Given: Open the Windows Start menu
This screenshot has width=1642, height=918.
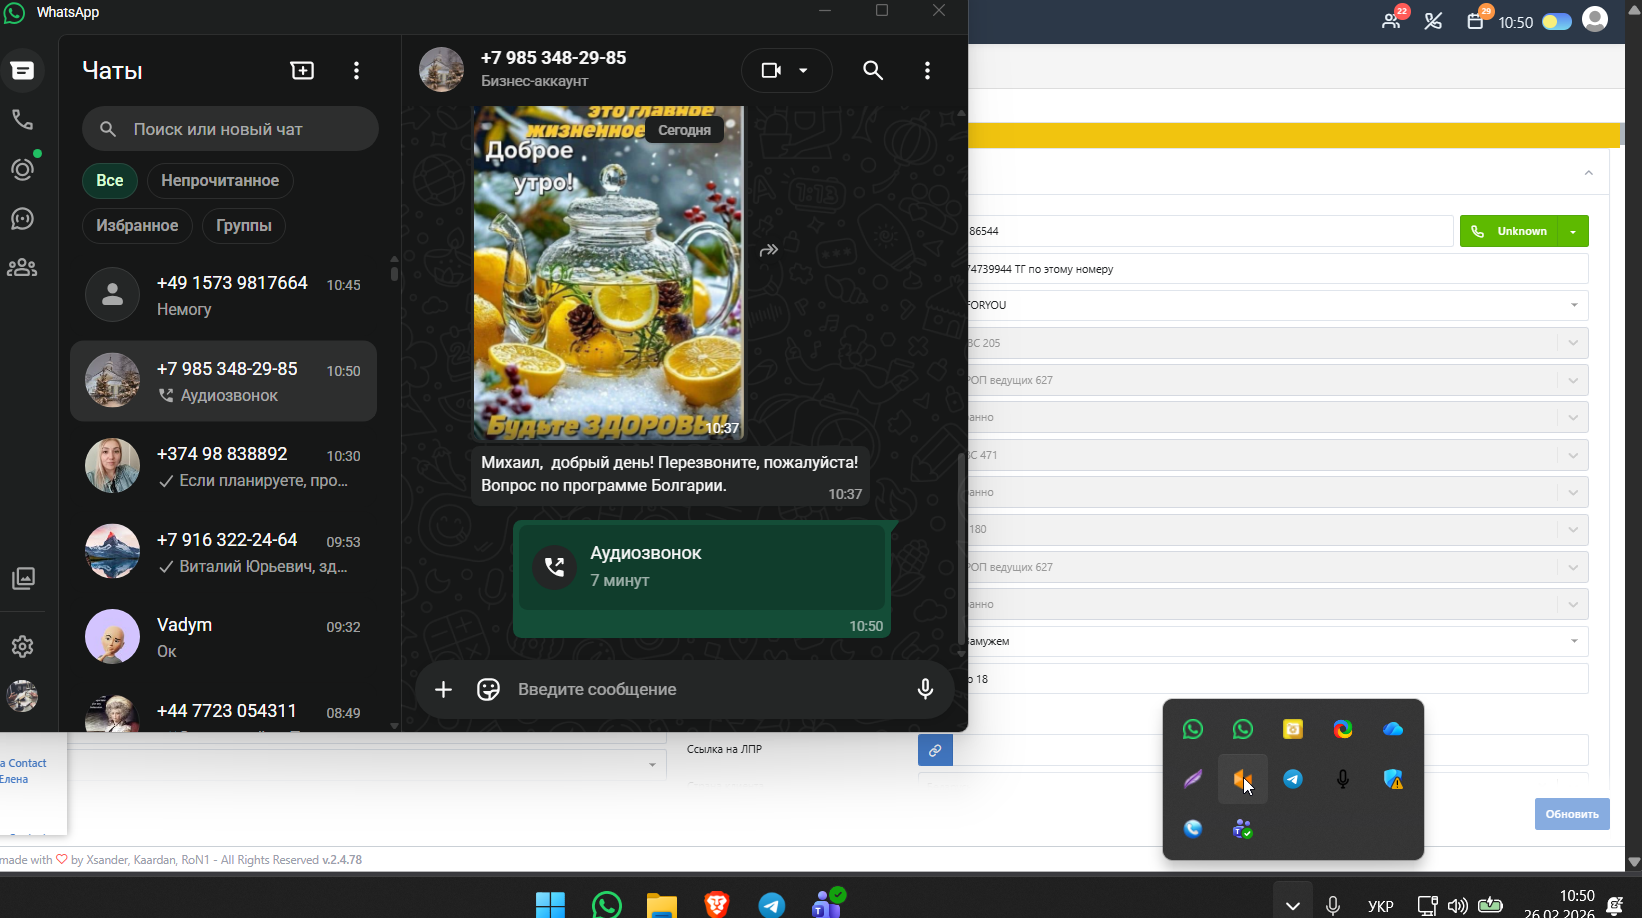Looking at the screenshot, I should point(550,905).
